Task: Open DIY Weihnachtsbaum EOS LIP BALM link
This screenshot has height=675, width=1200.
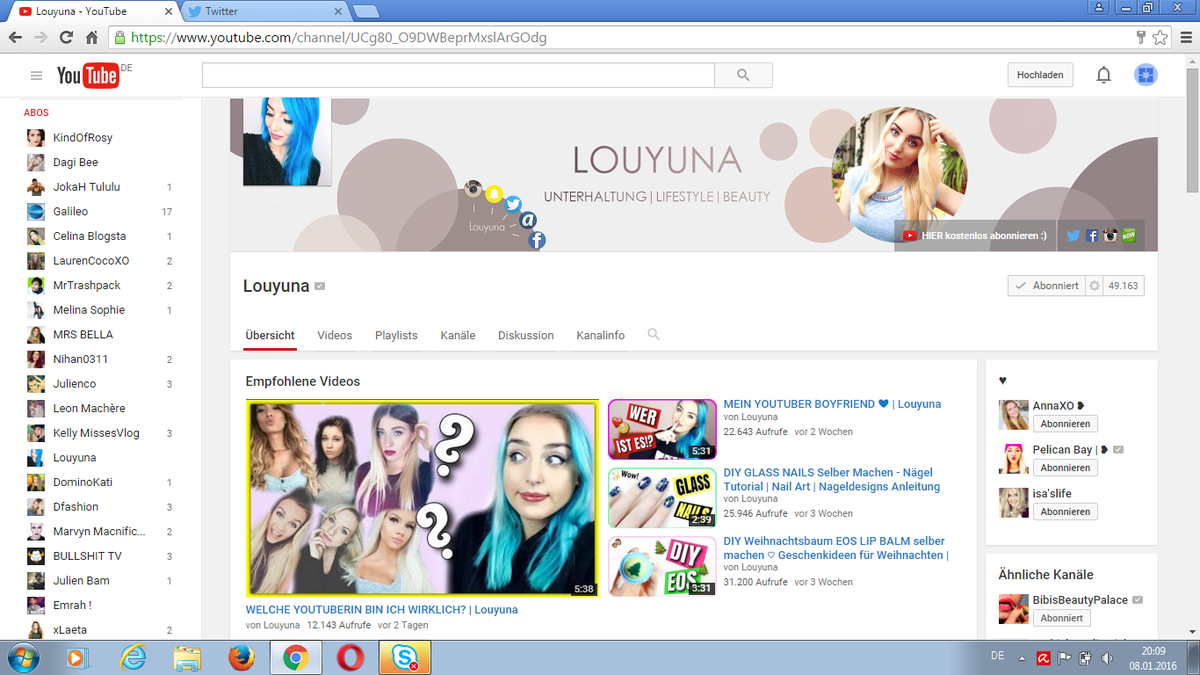Action: 836,548
